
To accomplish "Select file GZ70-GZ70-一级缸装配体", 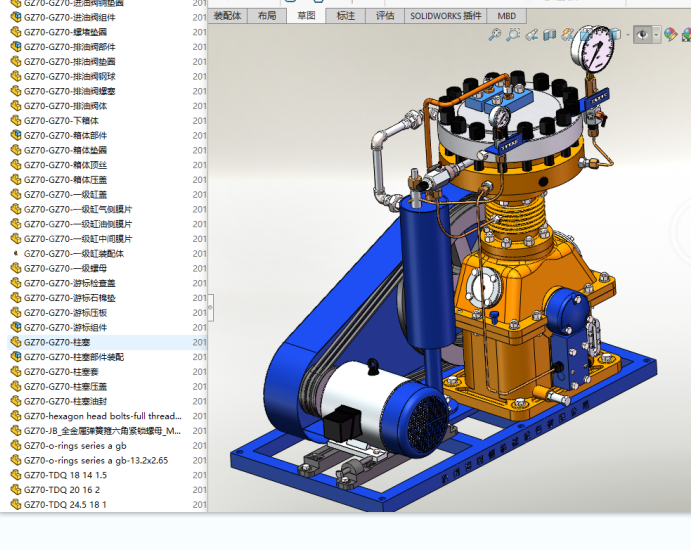I will click(74, 253).
